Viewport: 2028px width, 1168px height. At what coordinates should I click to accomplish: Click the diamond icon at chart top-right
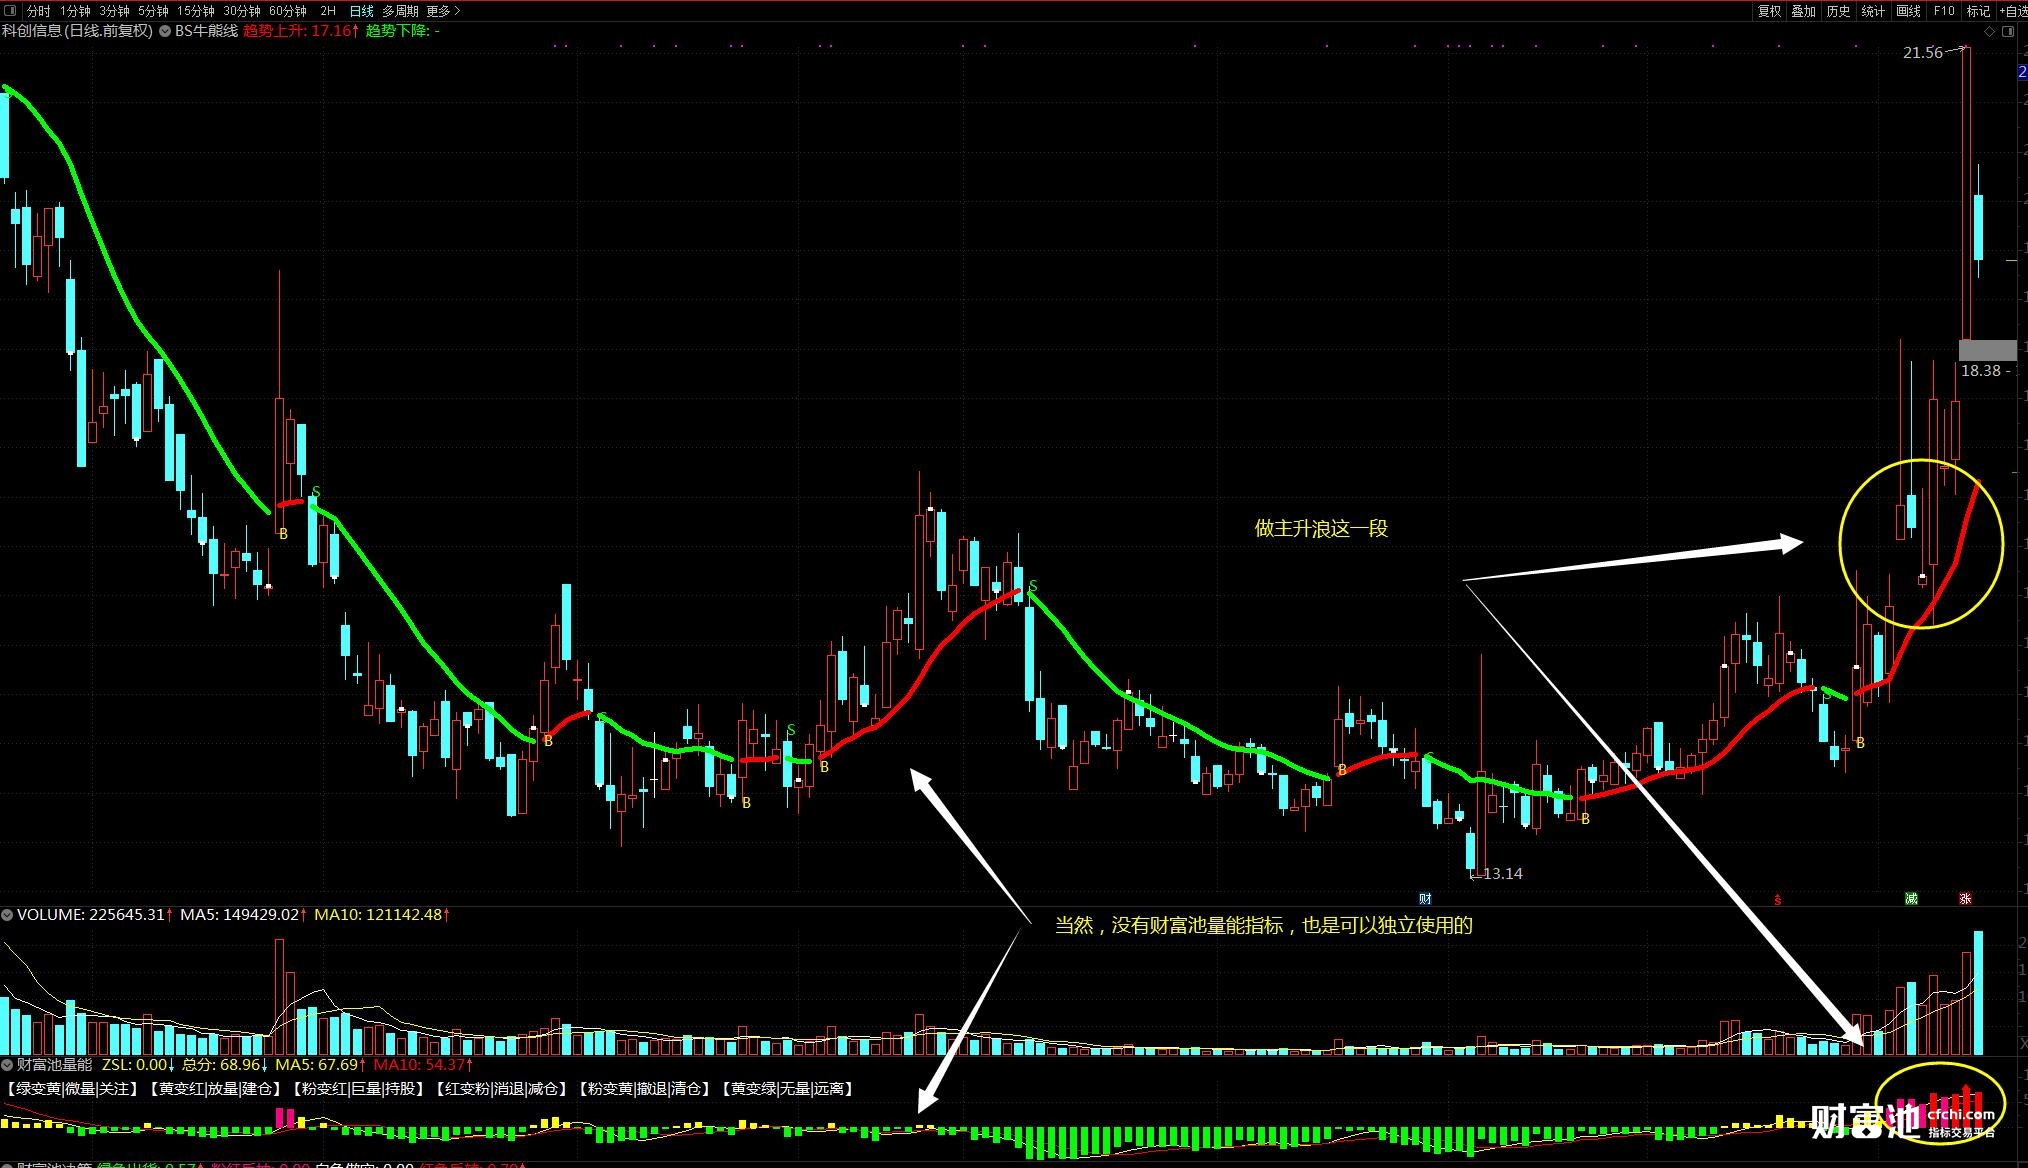[1989, 32]
